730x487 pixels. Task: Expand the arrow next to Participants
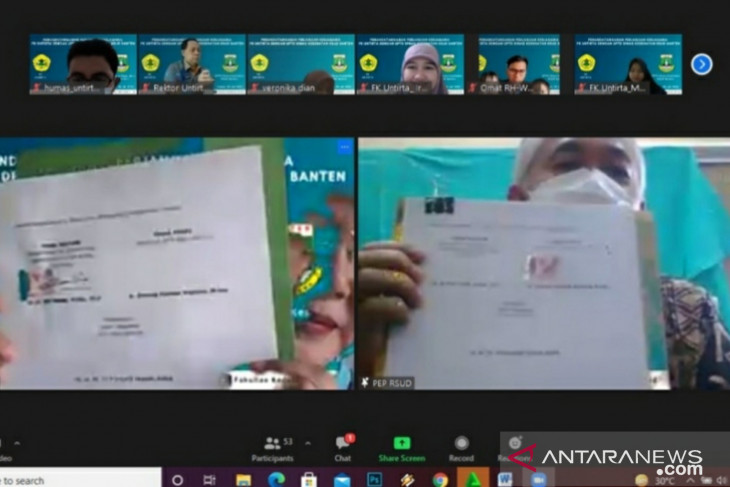[308, 443]
